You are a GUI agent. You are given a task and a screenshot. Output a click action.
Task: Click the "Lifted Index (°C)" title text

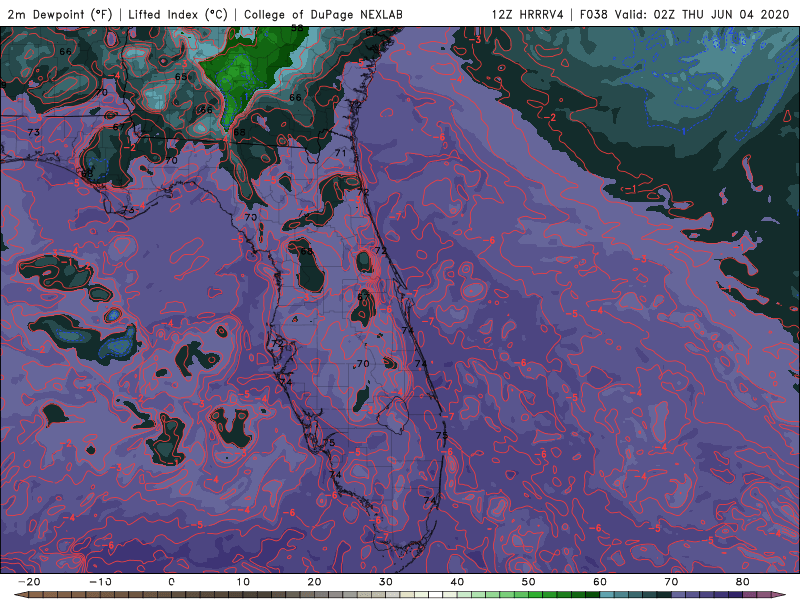[x=178, y=14]
